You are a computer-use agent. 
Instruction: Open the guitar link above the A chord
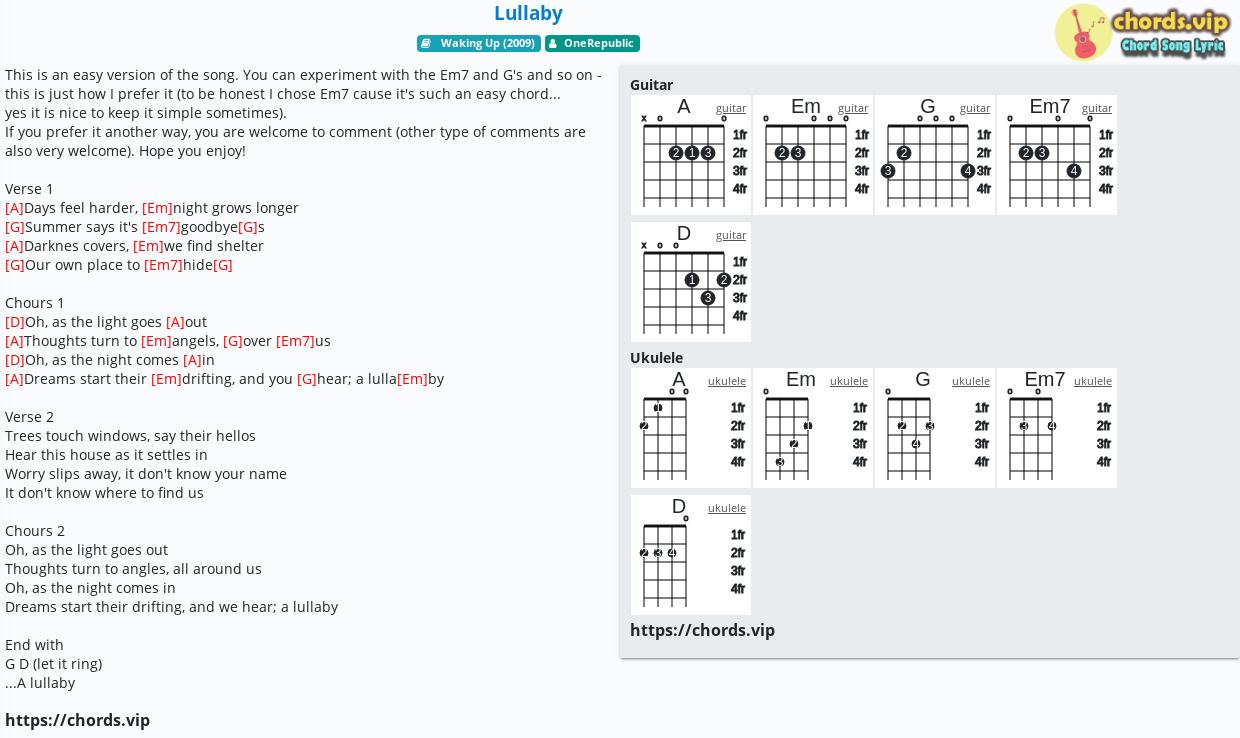(731, 108)
